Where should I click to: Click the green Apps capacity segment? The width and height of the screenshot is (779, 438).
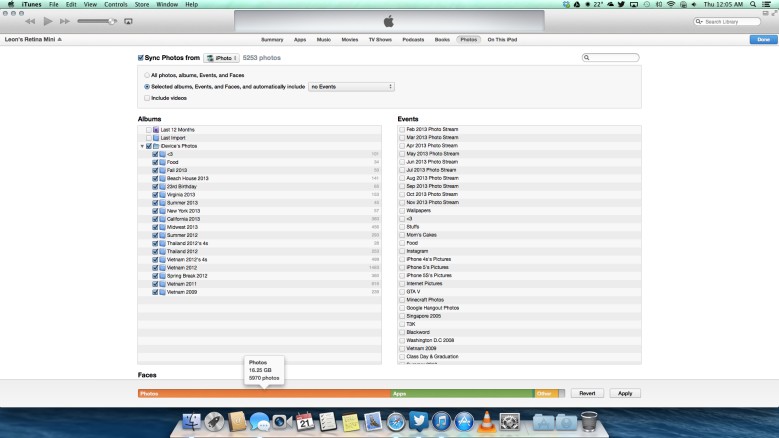pos(463,393)
